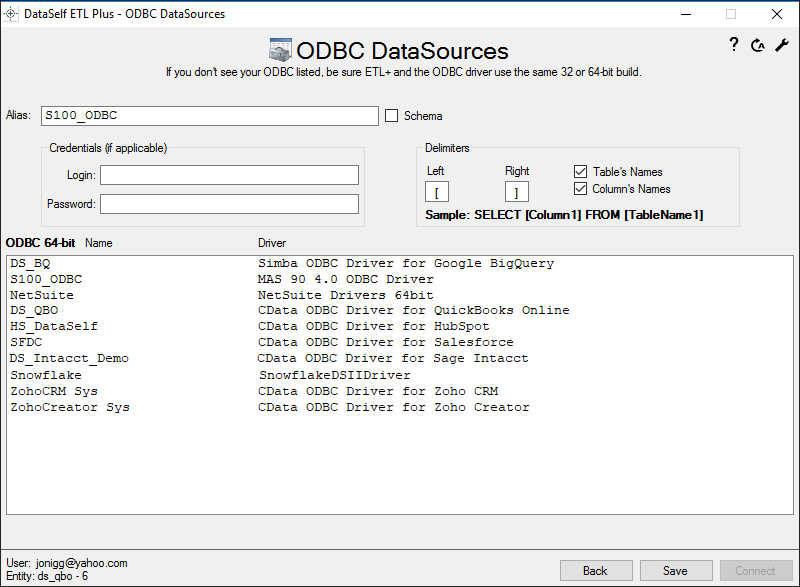Click the Back button
This screenshot has height=587, width=800.
click(595, 570)
